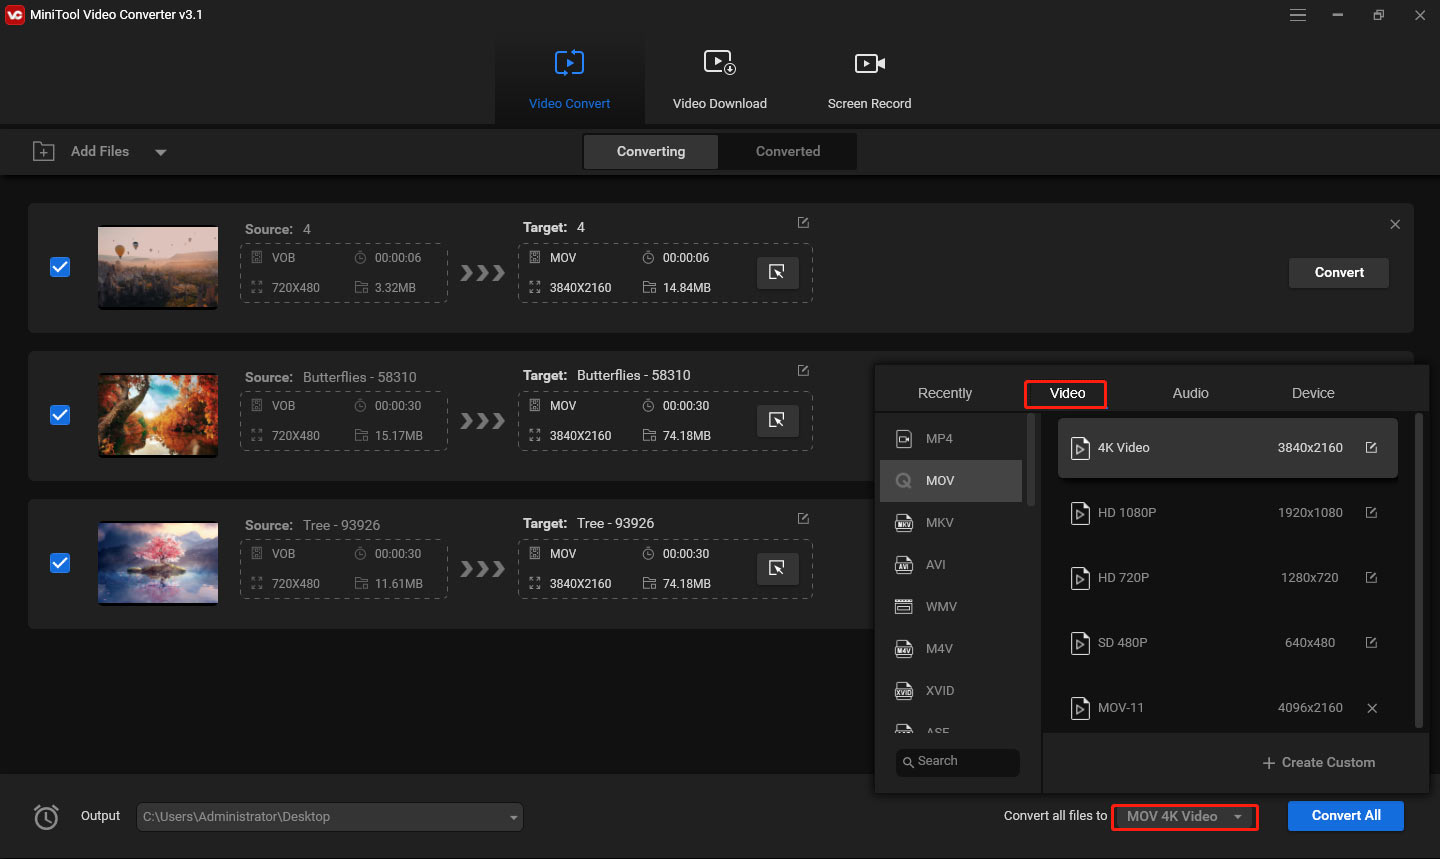Viewport: 1440px width, 859px height.
Task: Click the format Search field
Action: click(x=958, y=762)
